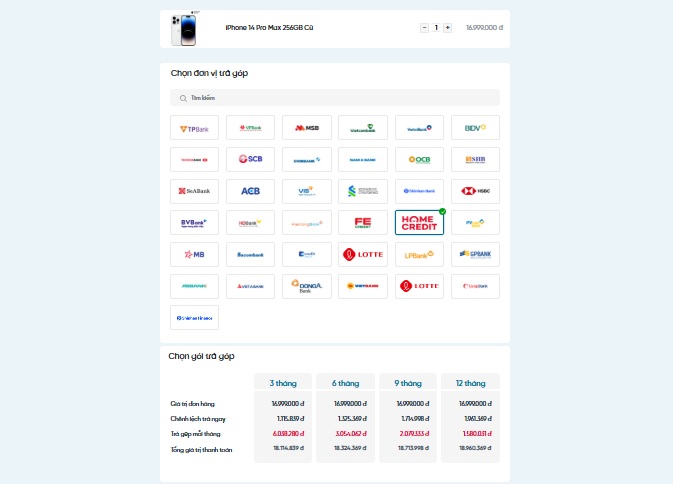Select the SCB bank tile
Image resolution: width=673 pixels, height=484 pixels.
250,159
